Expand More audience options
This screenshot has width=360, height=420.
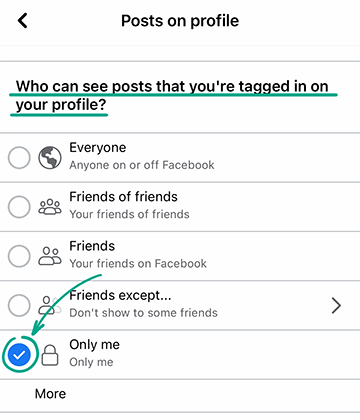[x=50, y=394]
